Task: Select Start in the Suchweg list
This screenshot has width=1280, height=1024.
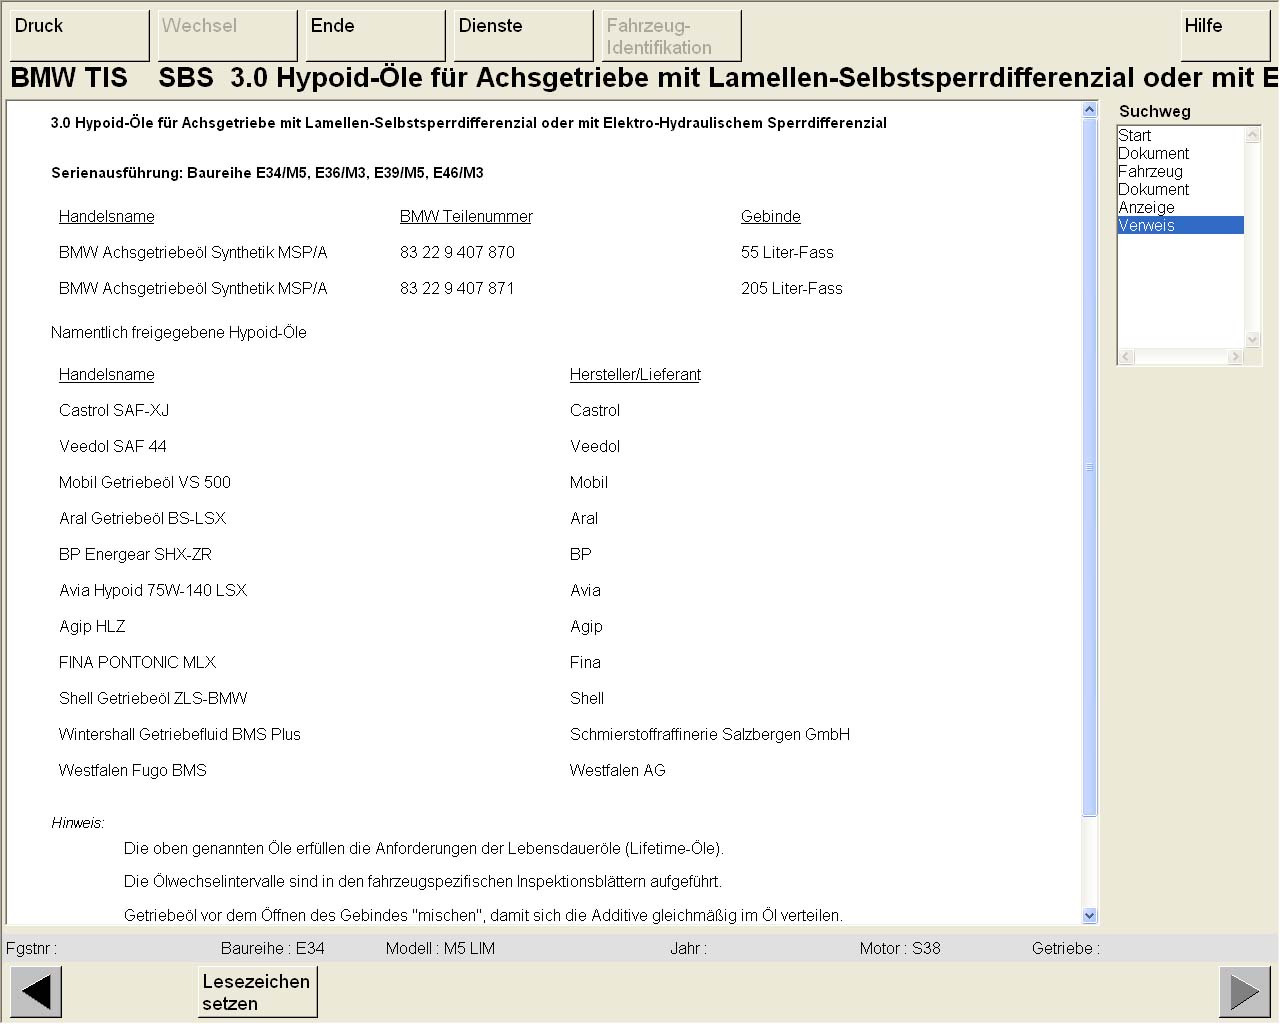Action: point(1135,135)
